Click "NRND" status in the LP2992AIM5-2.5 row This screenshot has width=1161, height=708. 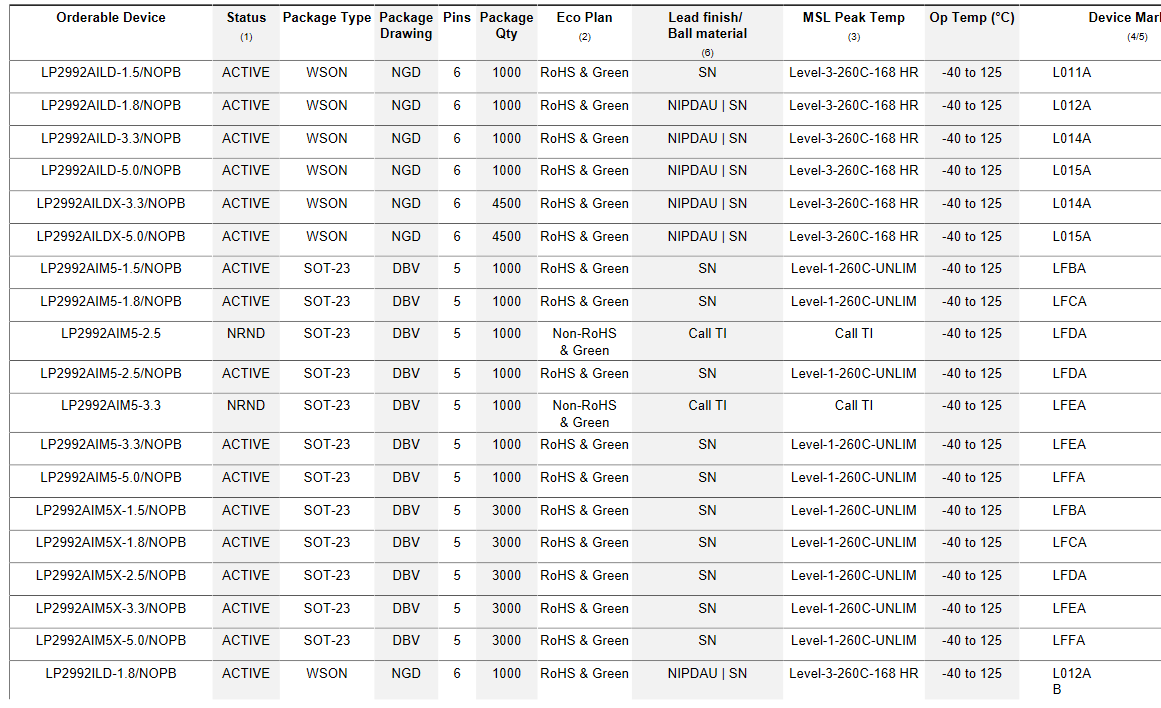[x=246, y=334]
